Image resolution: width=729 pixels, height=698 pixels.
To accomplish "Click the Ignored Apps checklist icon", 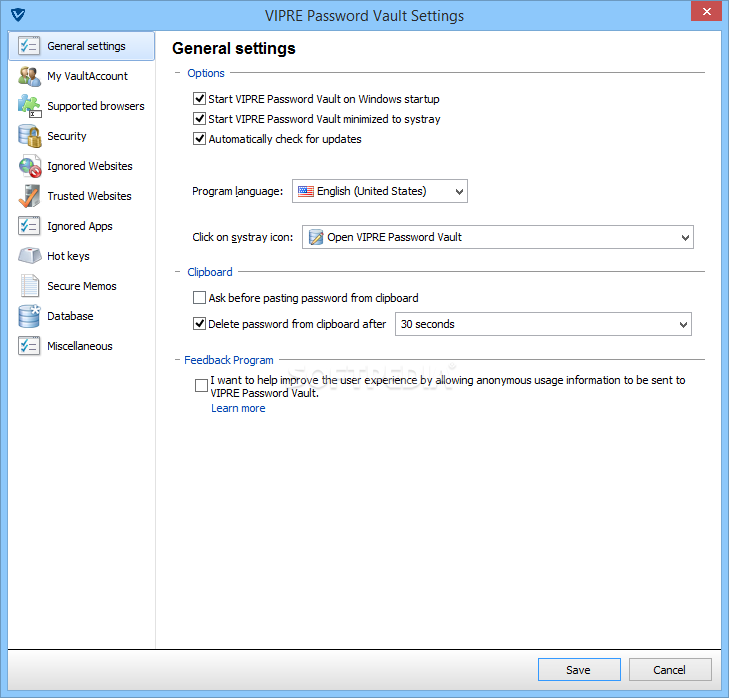I will click(29, 226).
